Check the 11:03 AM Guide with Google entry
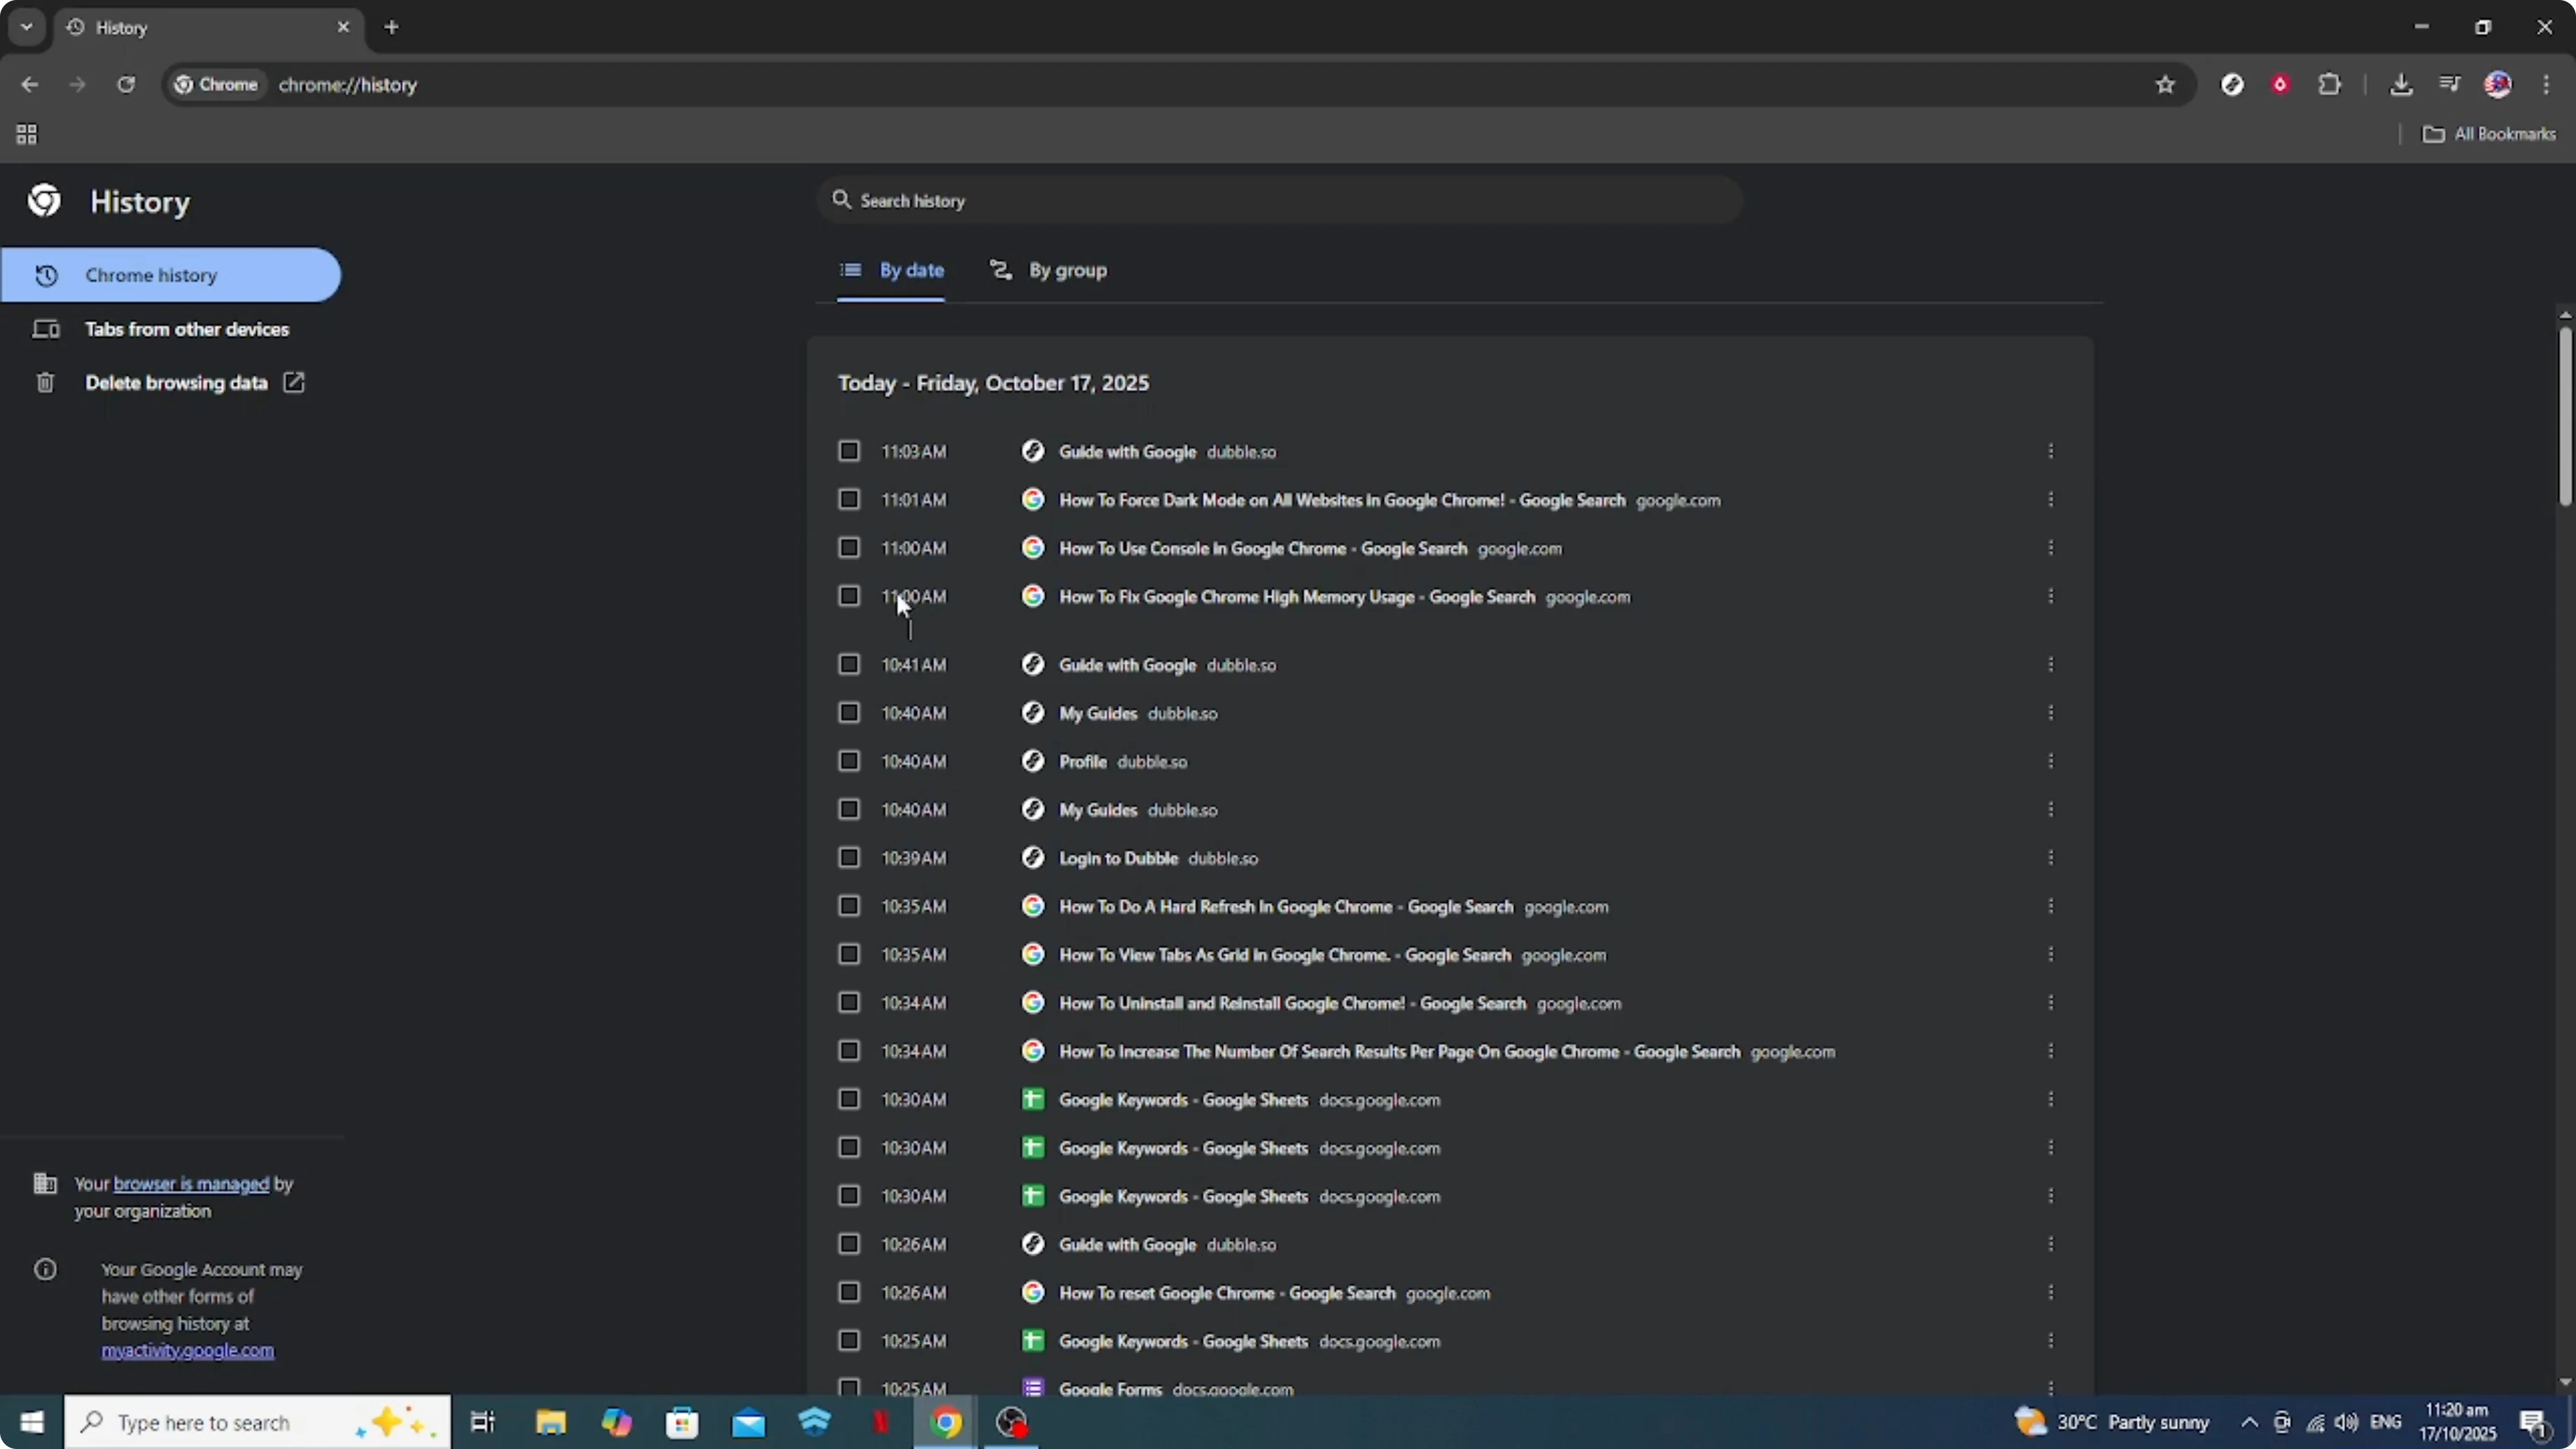This screenshot has height=1449, width=2576. [x=849, y=451]
